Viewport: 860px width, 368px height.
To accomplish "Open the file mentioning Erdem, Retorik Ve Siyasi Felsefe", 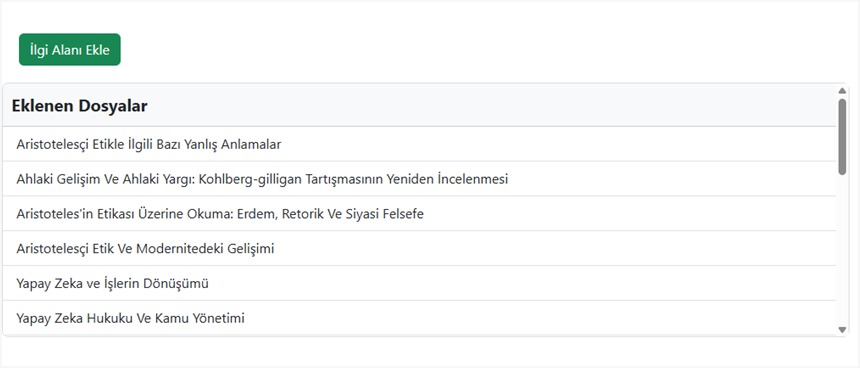I will coord(420,214).
